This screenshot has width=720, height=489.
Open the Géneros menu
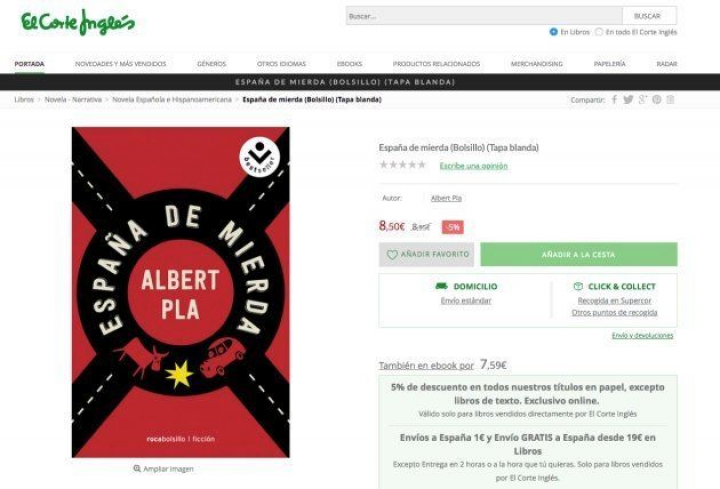coord(212,64)
